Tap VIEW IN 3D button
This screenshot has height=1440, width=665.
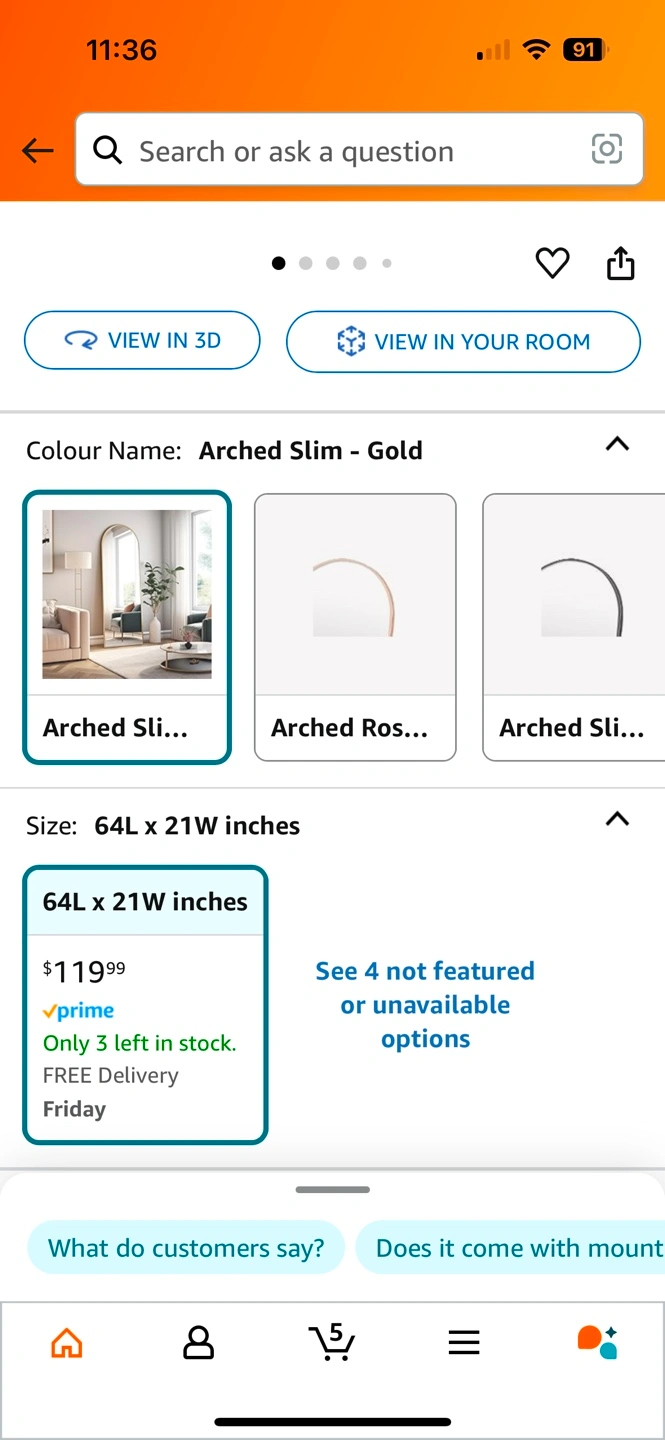142,341
